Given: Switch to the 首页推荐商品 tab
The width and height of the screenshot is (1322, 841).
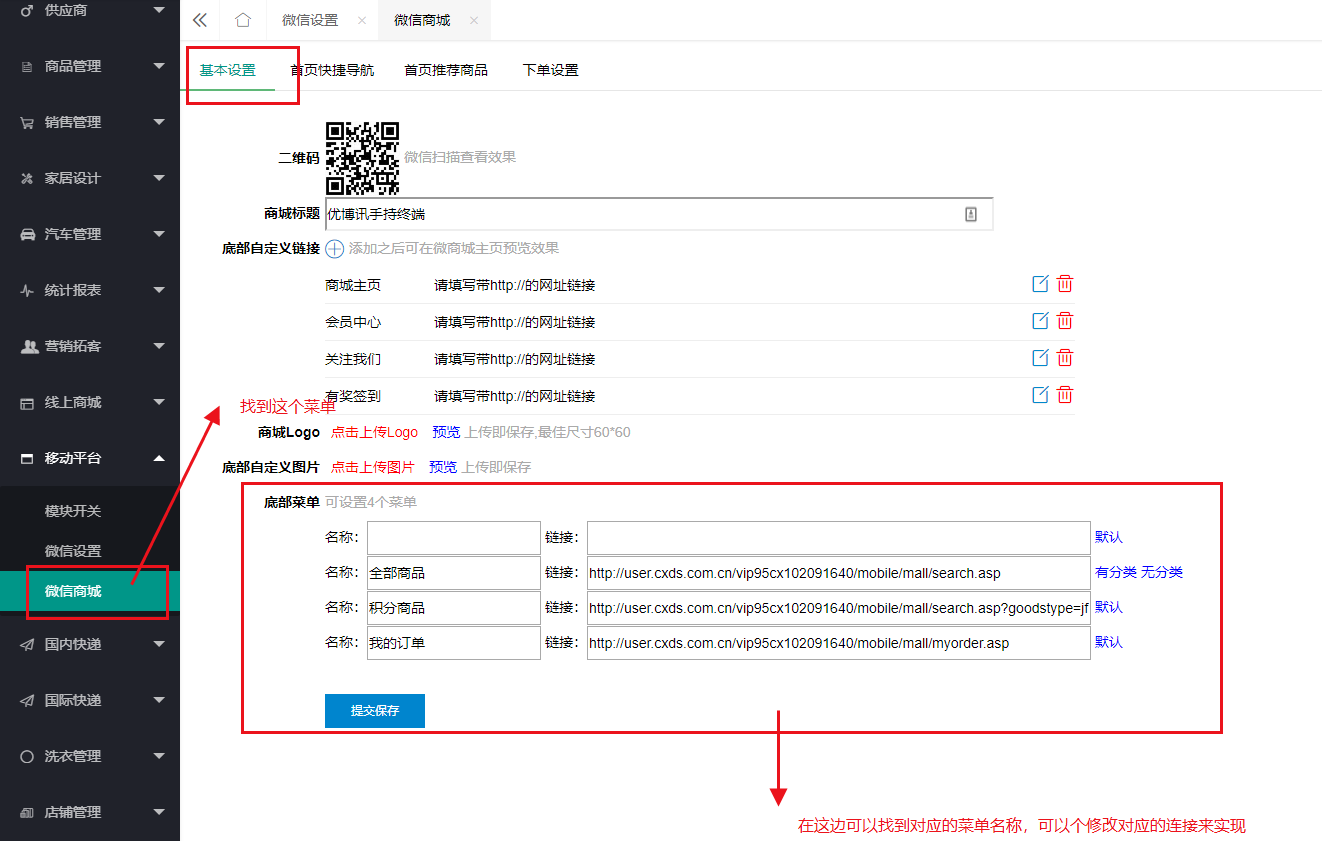Looking at the screenshot, I should [x=446, y=70].
